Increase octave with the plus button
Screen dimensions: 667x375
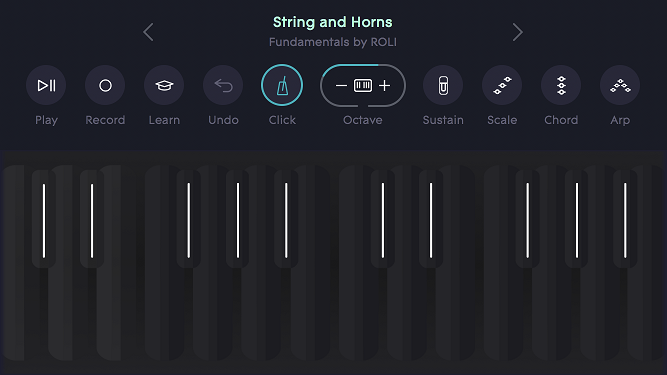click(x=385, y=86)
